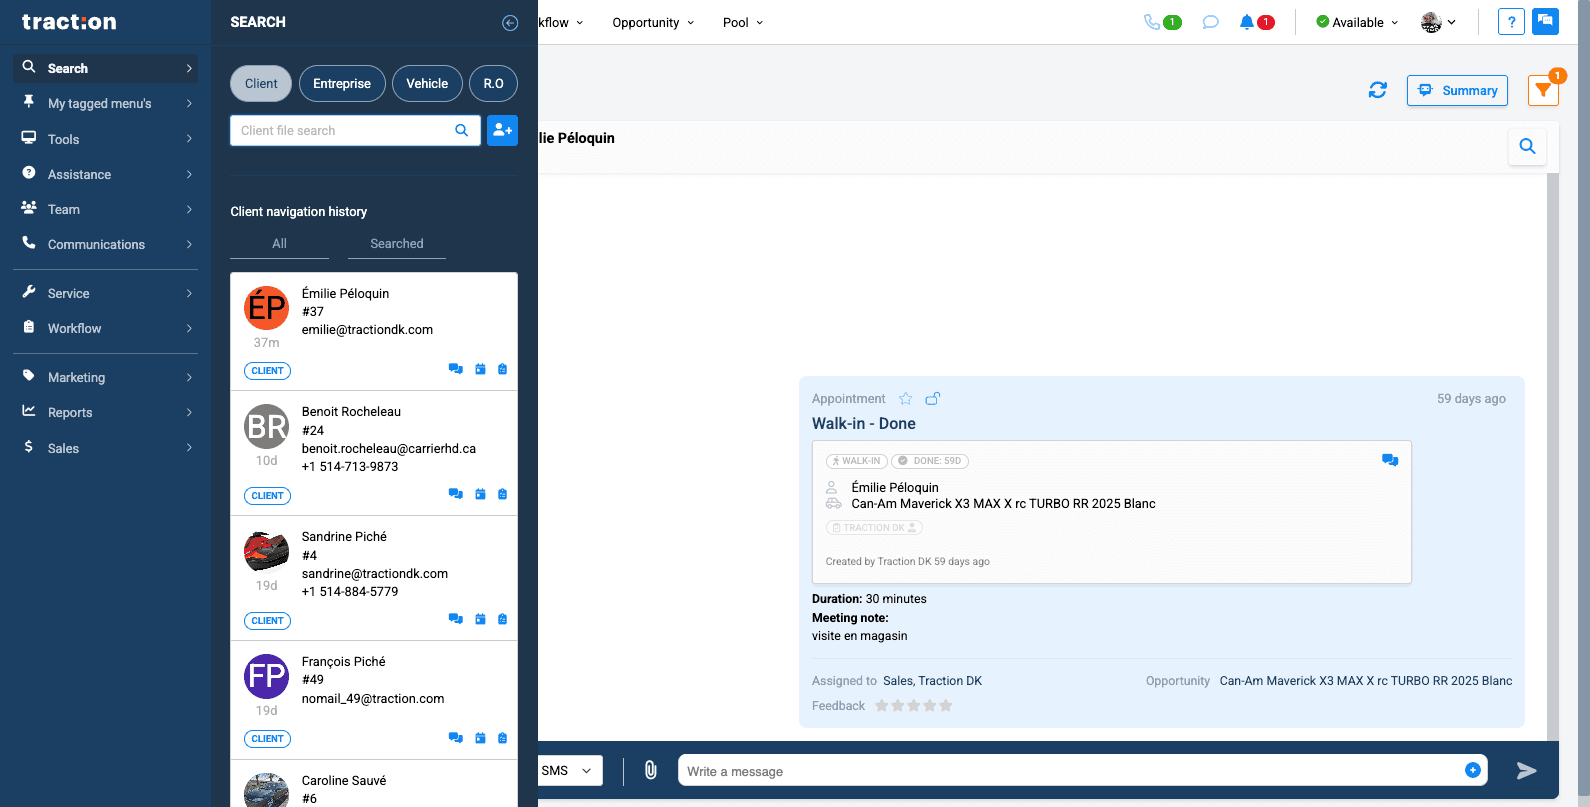Click the search magnifier beside Péloquin header
This screenshot has height=807, width=1590.
pos(1527,146)
